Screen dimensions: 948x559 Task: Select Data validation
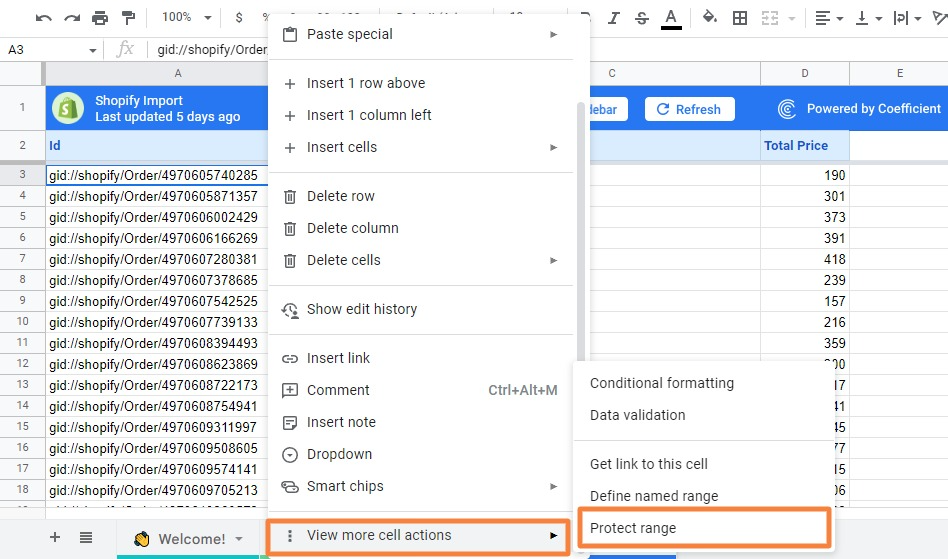click(x=704, y=415)
